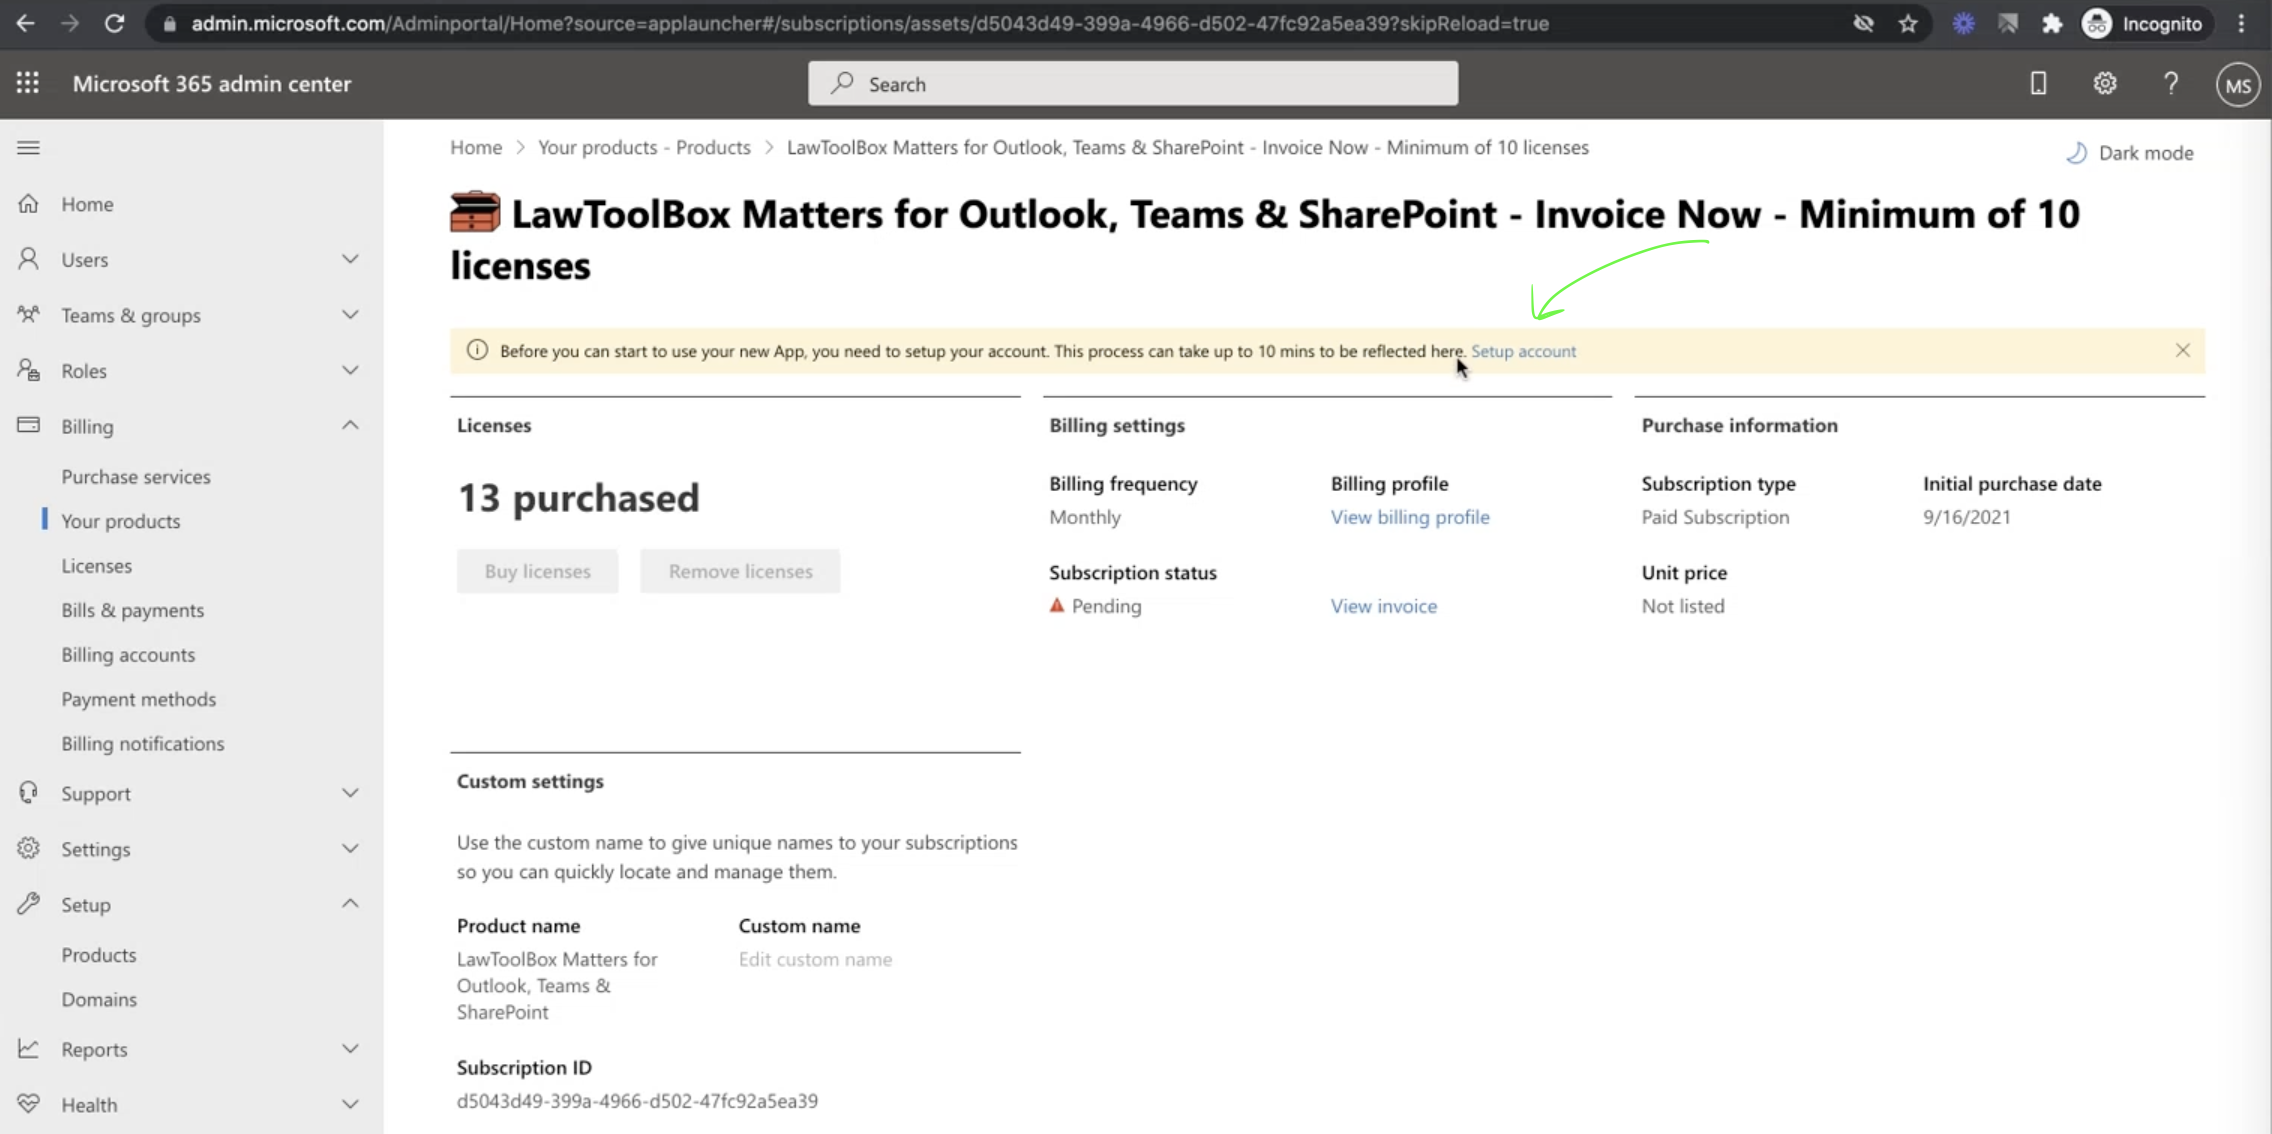Click the Setup account link
Screen dimensions: 2272x1134
tap(1523, 351)
